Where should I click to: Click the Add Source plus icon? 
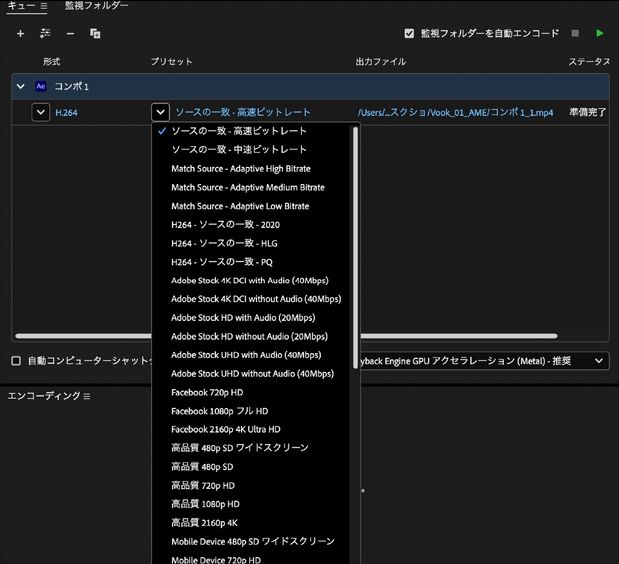coord(20,34)
